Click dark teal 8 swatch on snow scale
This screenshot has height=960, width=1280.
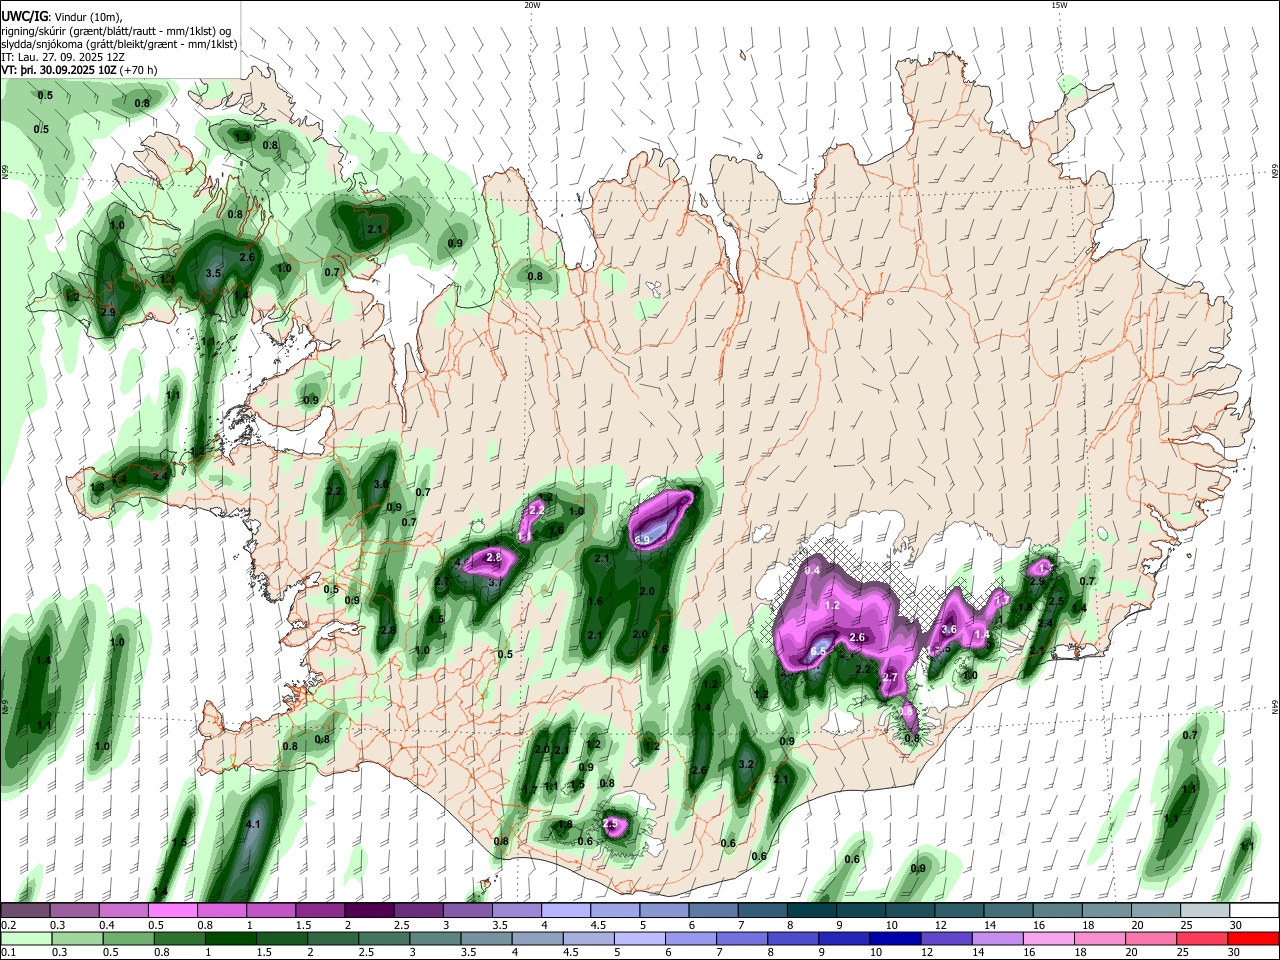coord(812,910)
